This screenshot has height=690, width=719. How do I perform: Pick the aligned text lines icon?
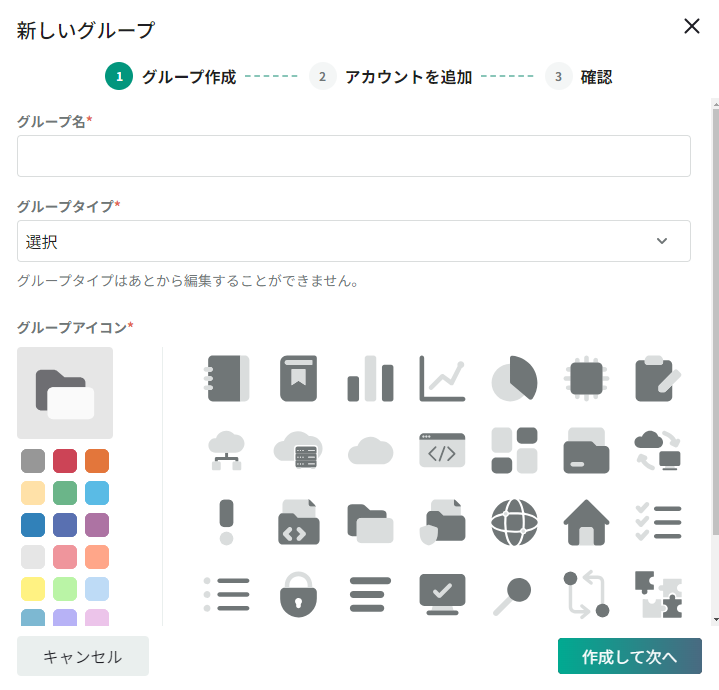tap(371, 594)
